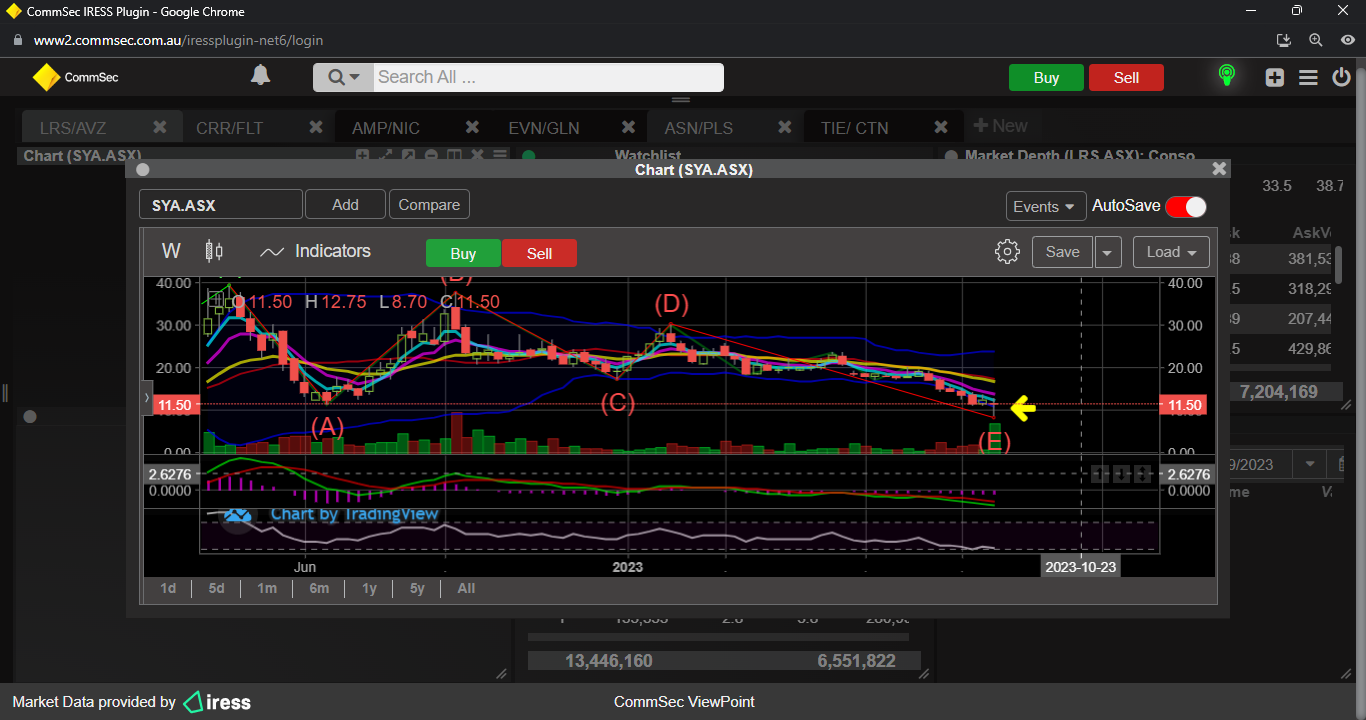Viewport: 1366px width, 720px height.
Task: Select the All time range
Action: coord(466,588)
